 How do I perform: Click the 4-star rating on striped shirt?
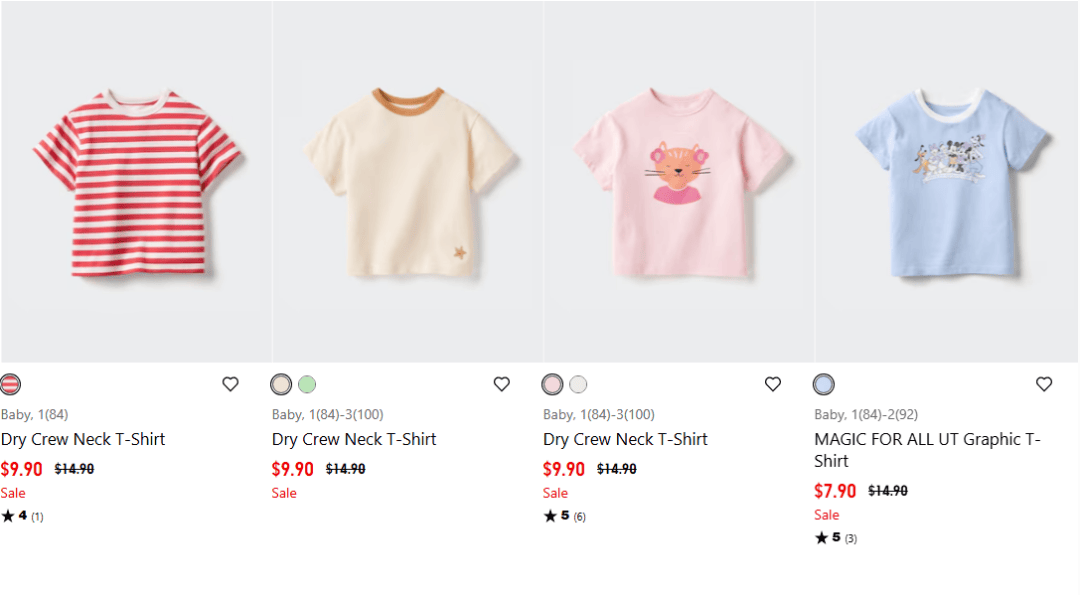(22, 516)
